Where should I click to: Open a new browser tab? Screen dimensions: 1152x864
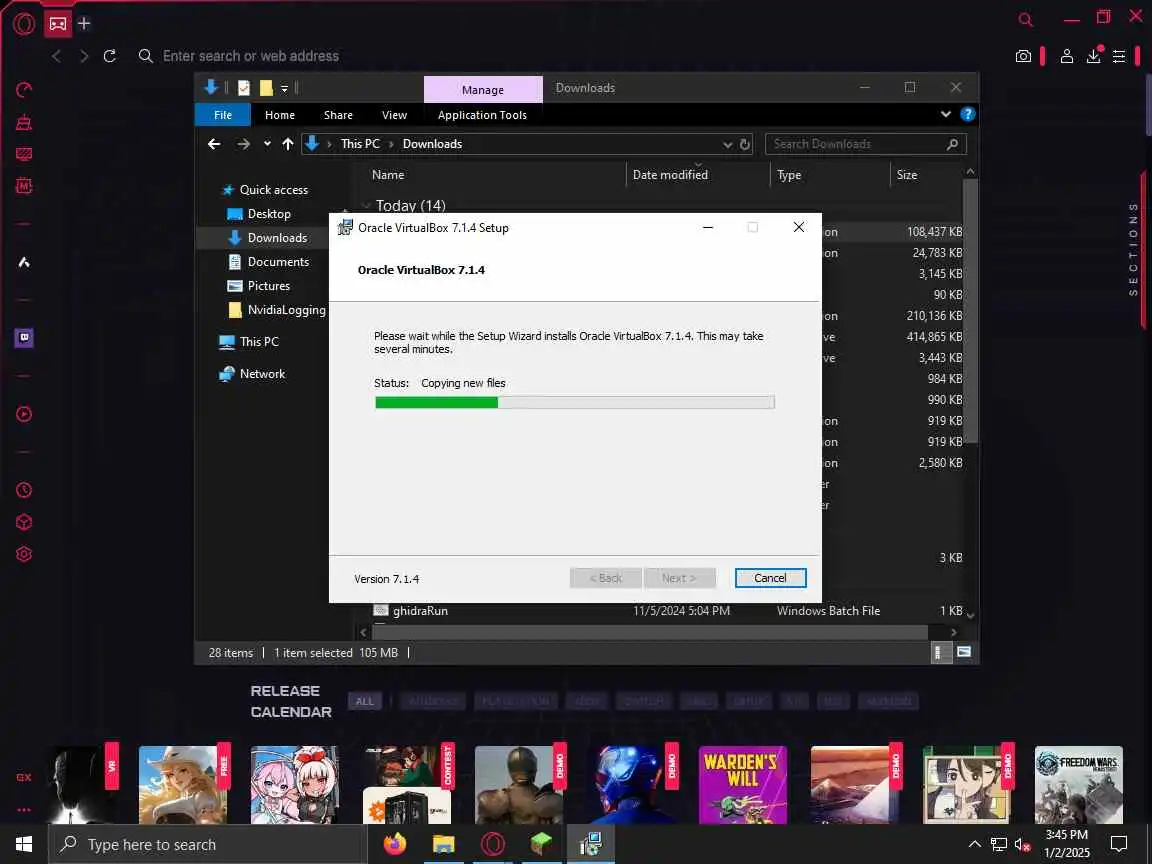[84, 24]
